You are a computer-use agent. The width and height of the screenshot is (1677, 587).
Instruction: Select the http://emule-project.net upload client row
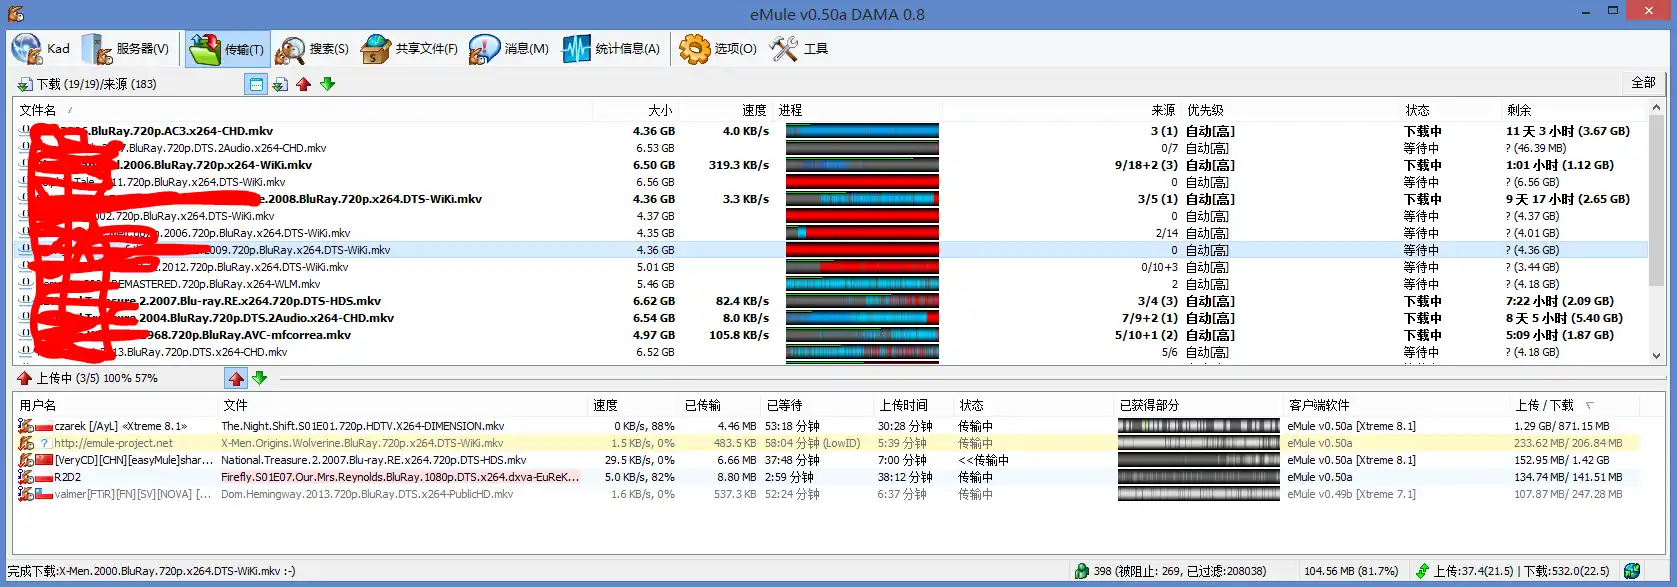[827, 443]
